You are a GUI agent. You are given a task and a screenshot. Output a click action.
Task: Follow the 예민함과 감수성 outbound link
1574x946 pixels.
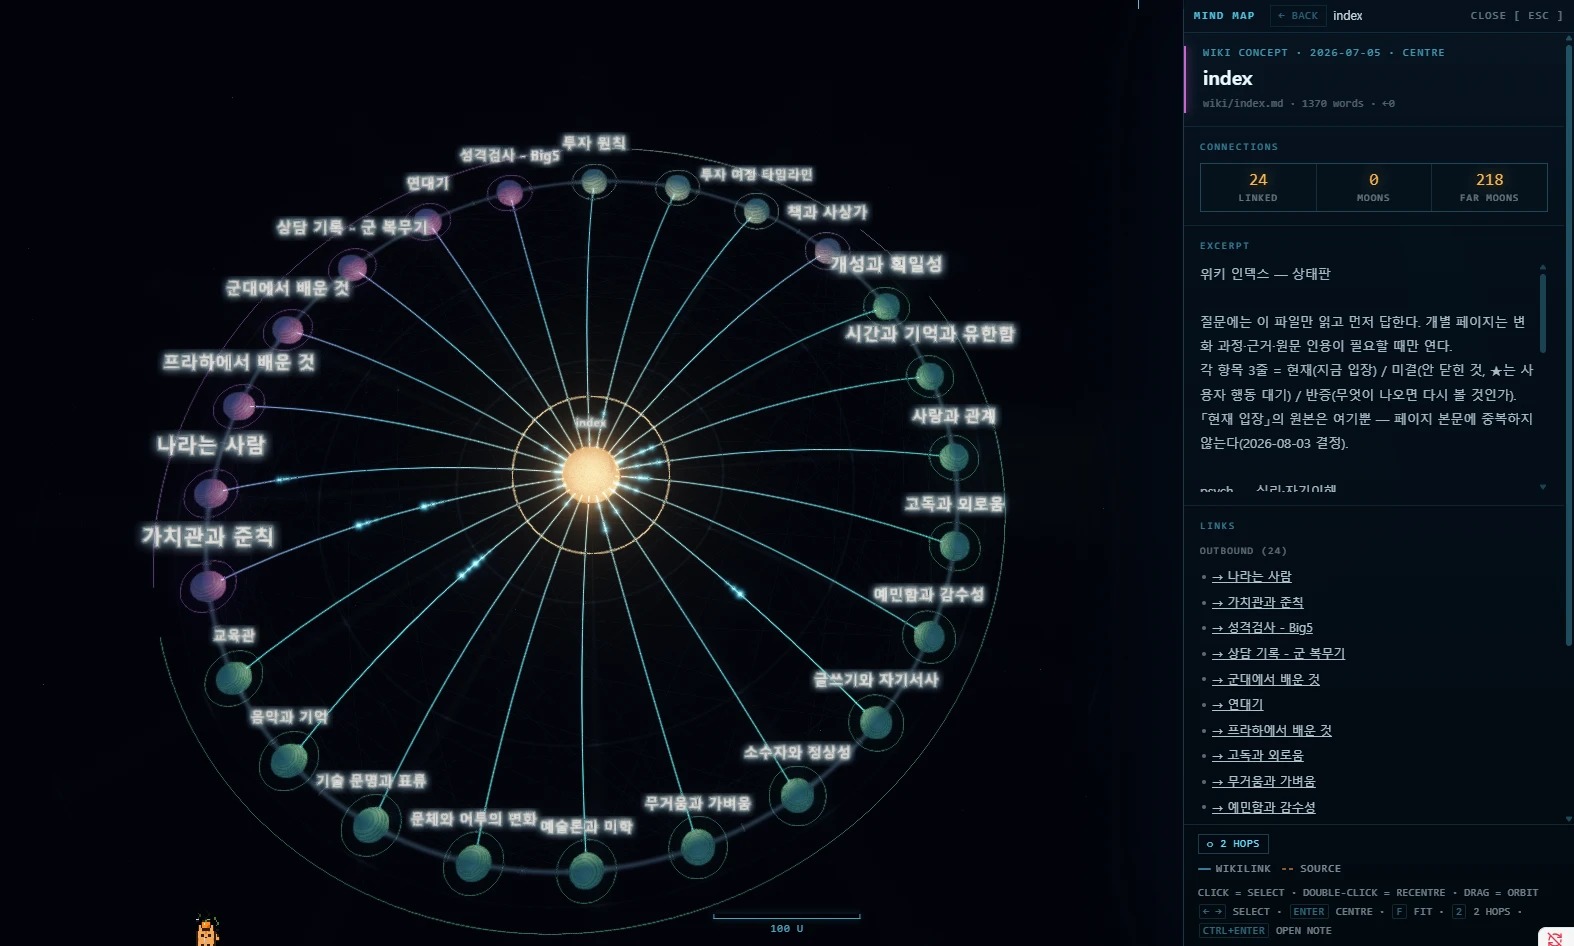pyautogui.click(x=1263, y=808)
